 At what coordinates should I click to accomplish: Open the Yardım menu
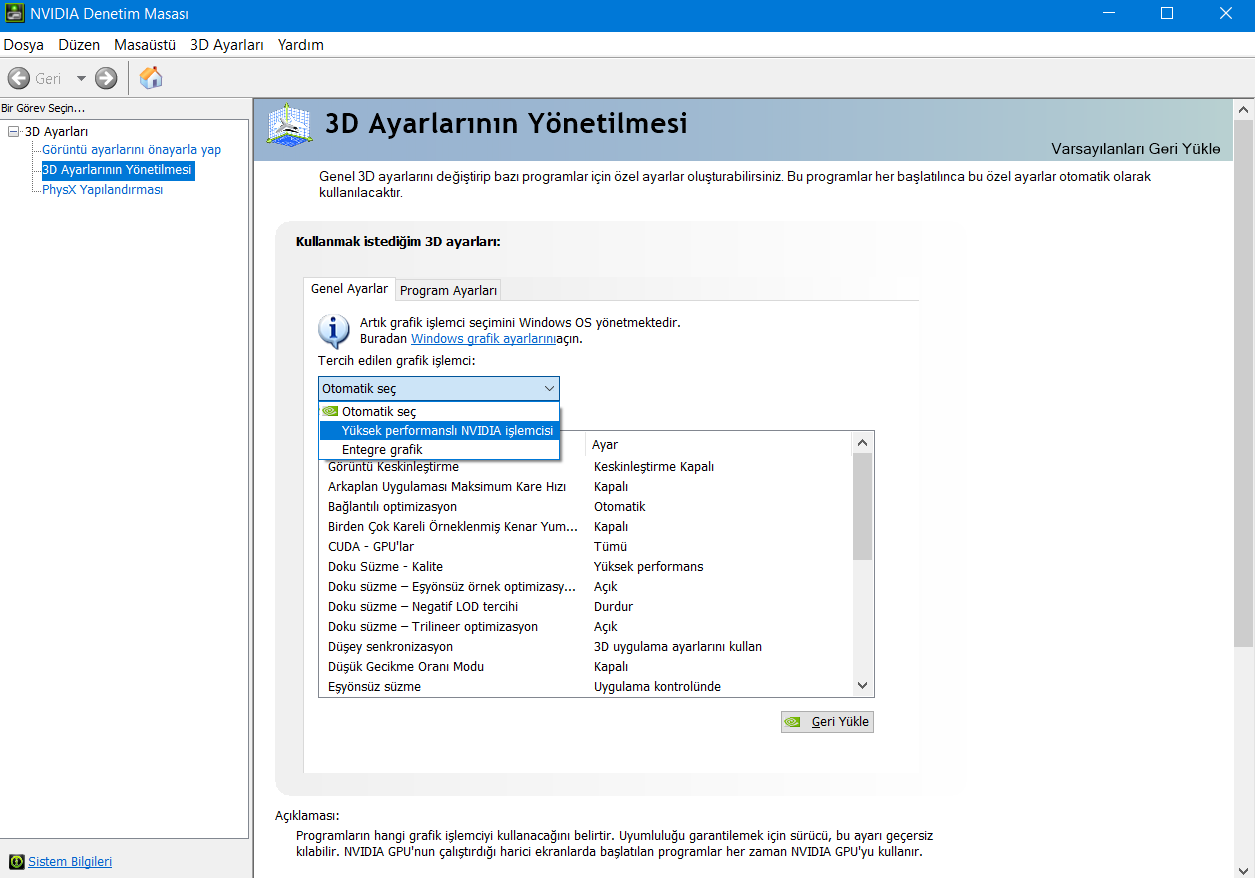(x=301, y=45)
